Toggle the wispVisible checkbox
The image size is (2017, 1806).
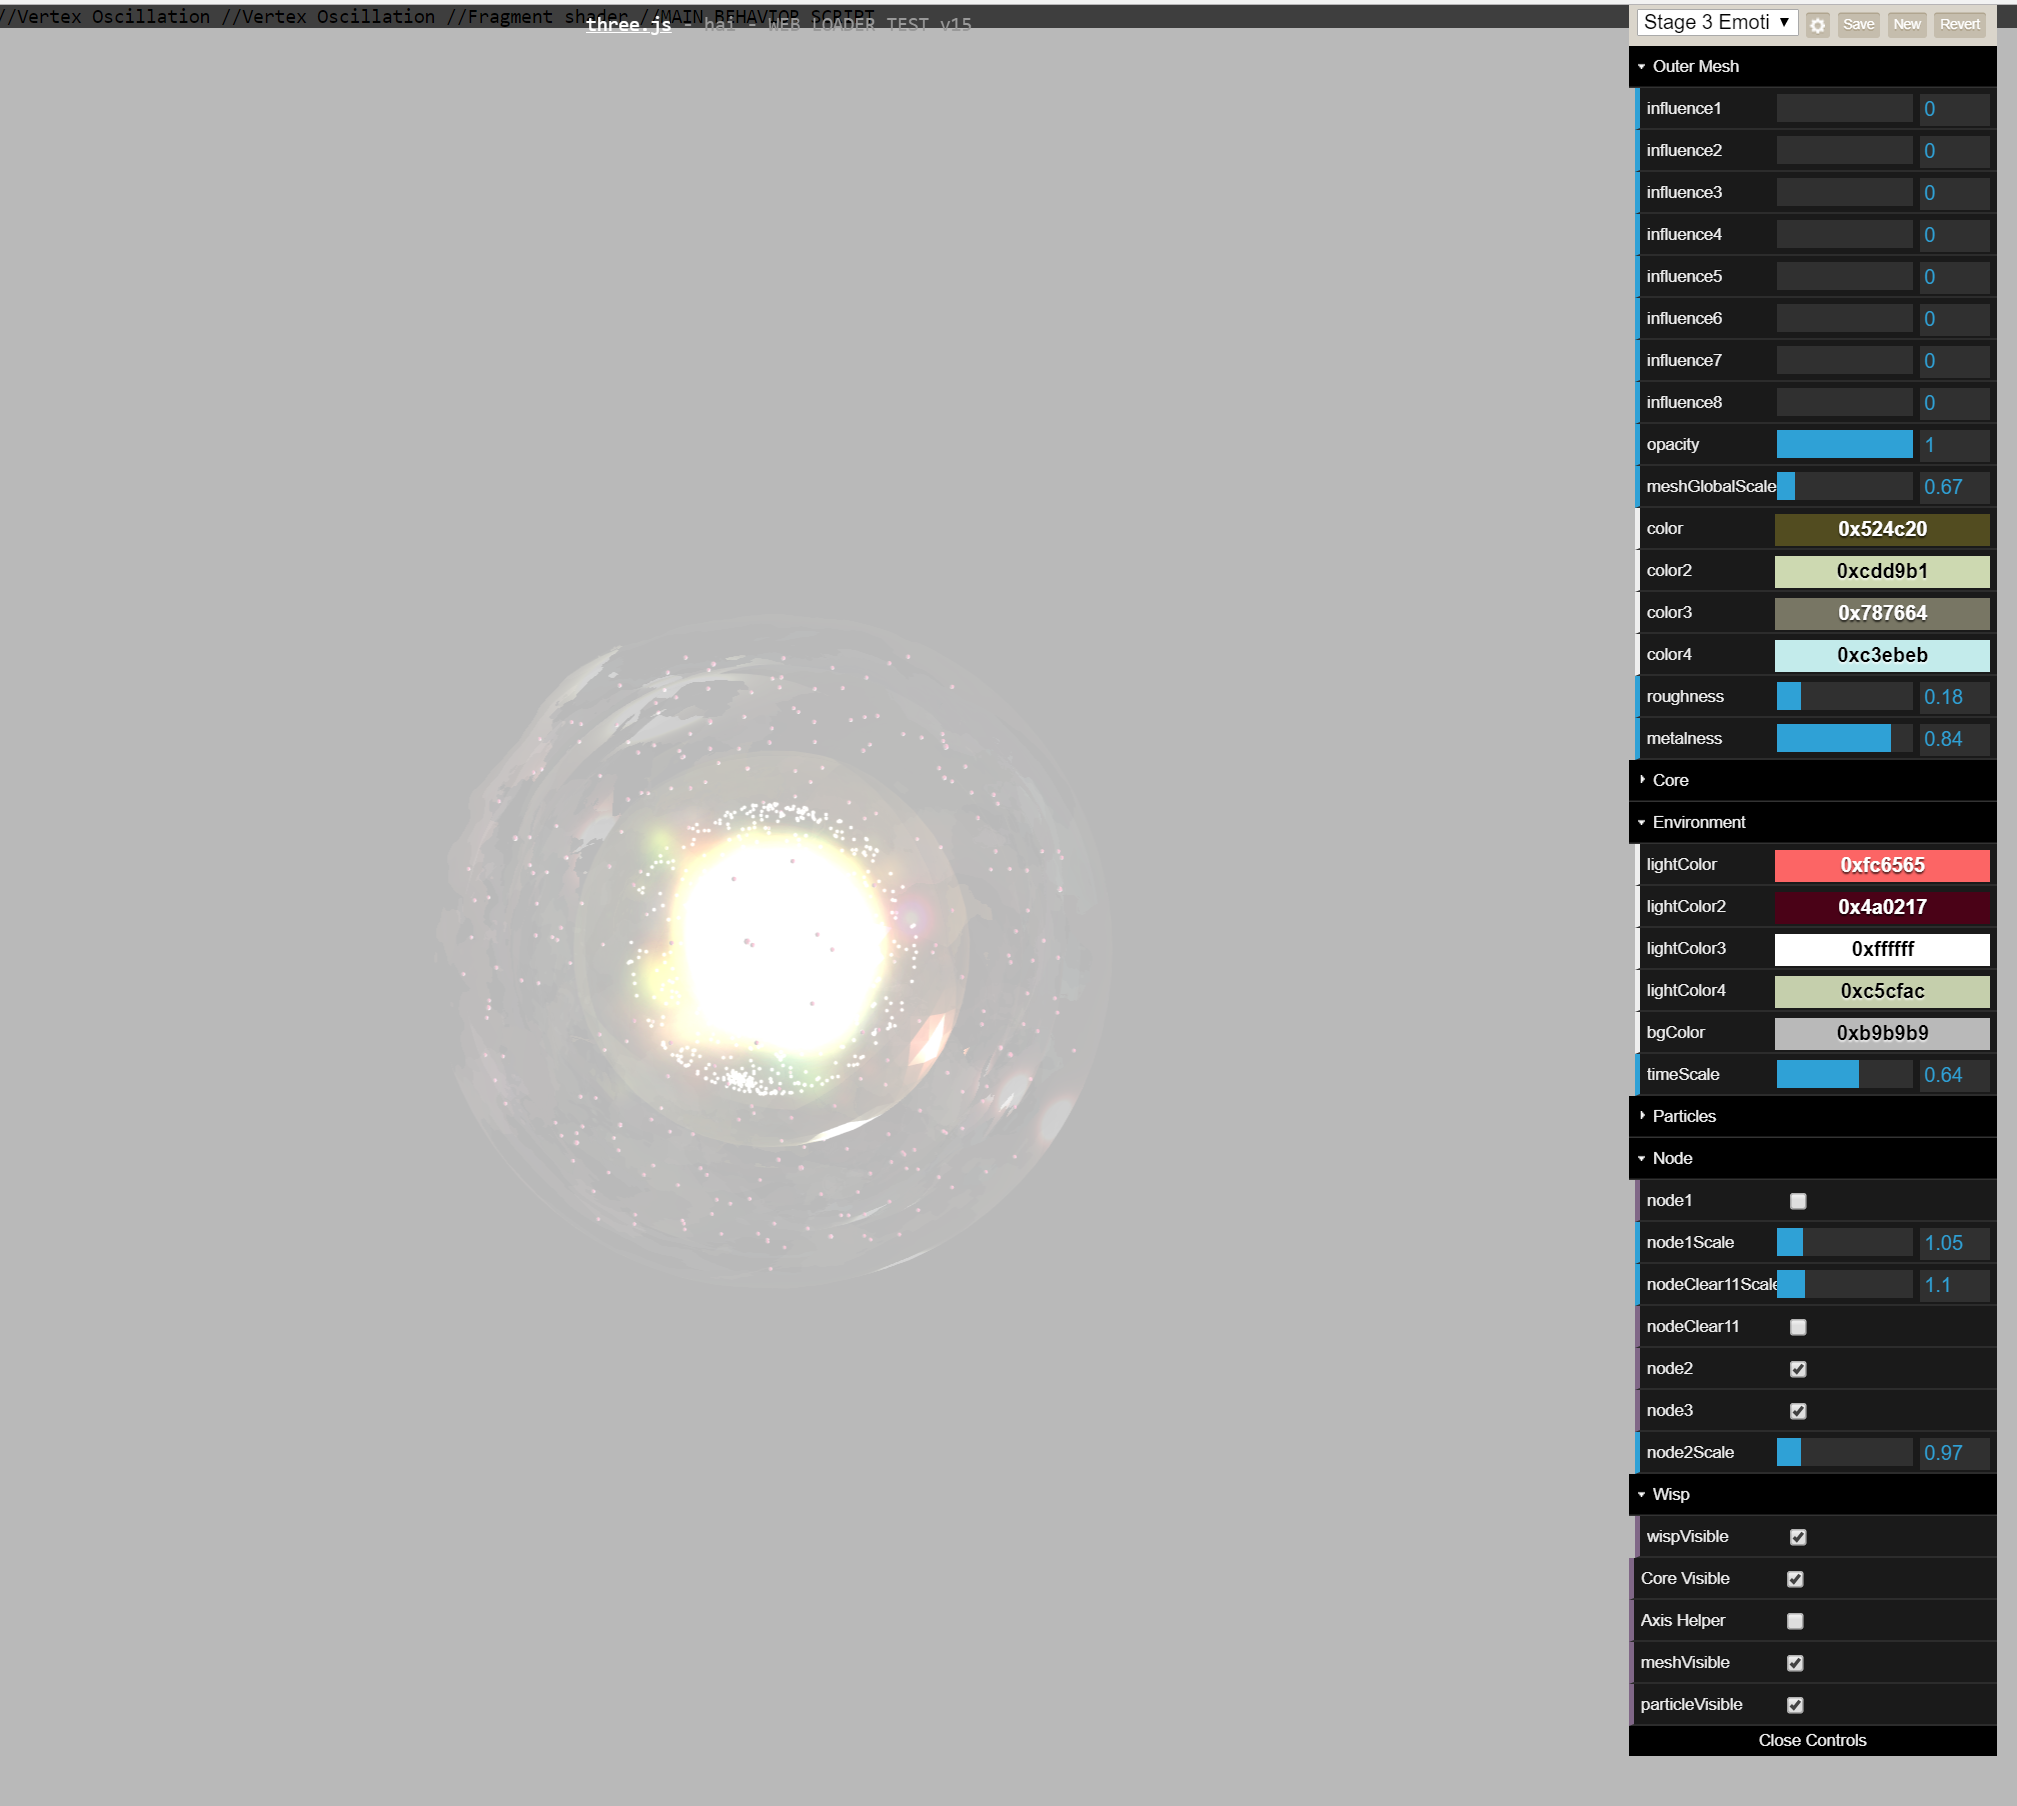pos(1797,1537)
